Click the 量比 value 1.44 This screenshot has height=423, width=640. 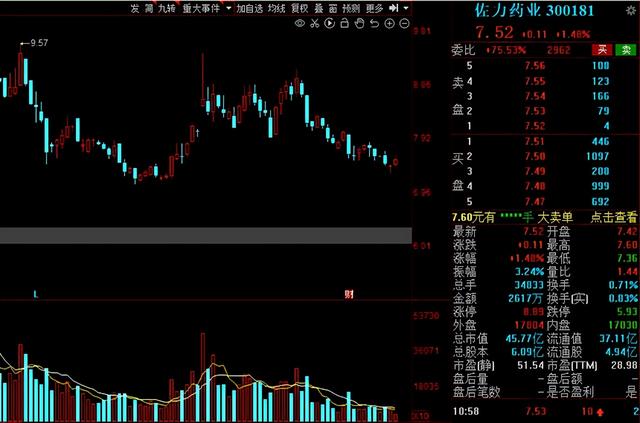627,272
